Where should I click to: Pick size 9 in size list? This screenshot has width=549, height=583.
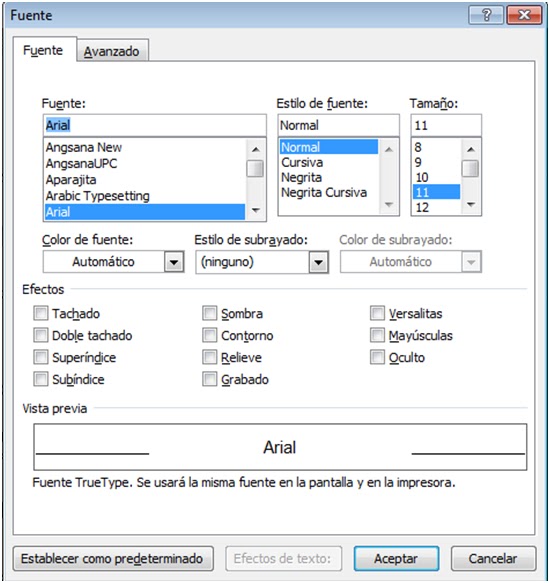click(x=436, y=162)
